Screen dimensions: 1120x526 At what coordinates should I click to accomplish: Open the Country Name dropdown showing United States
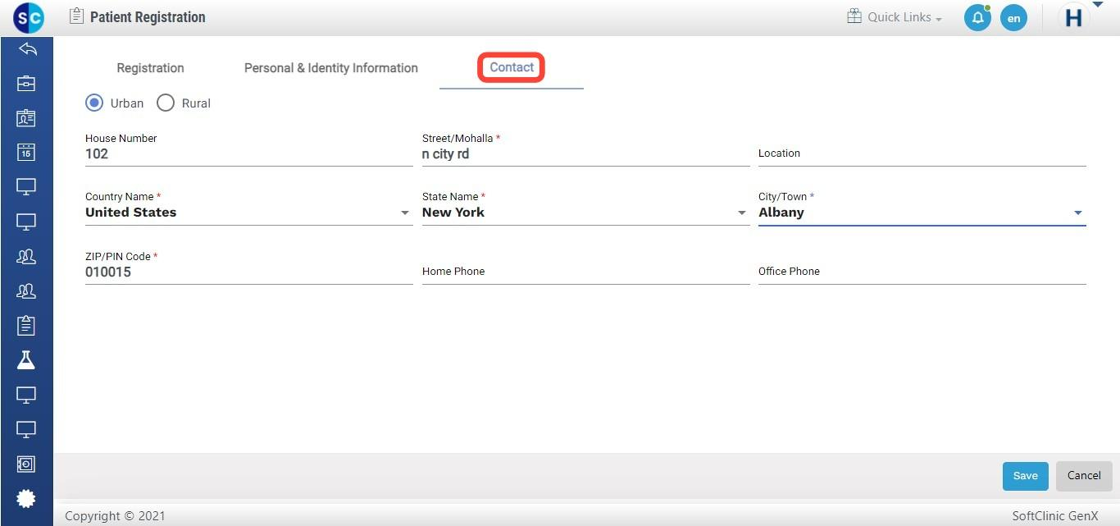249,212
